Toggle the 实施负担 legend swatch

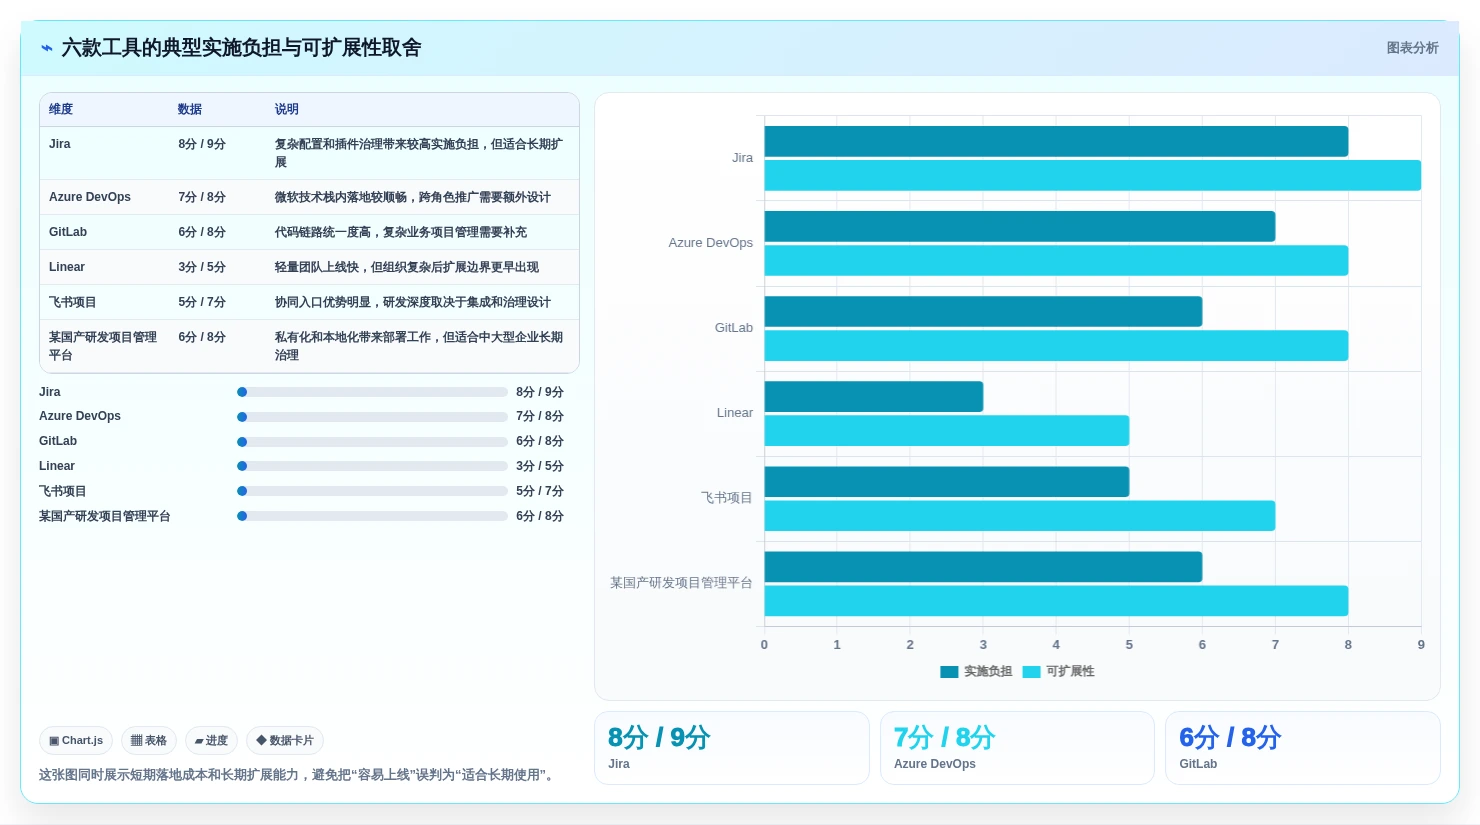coord(949,672)
